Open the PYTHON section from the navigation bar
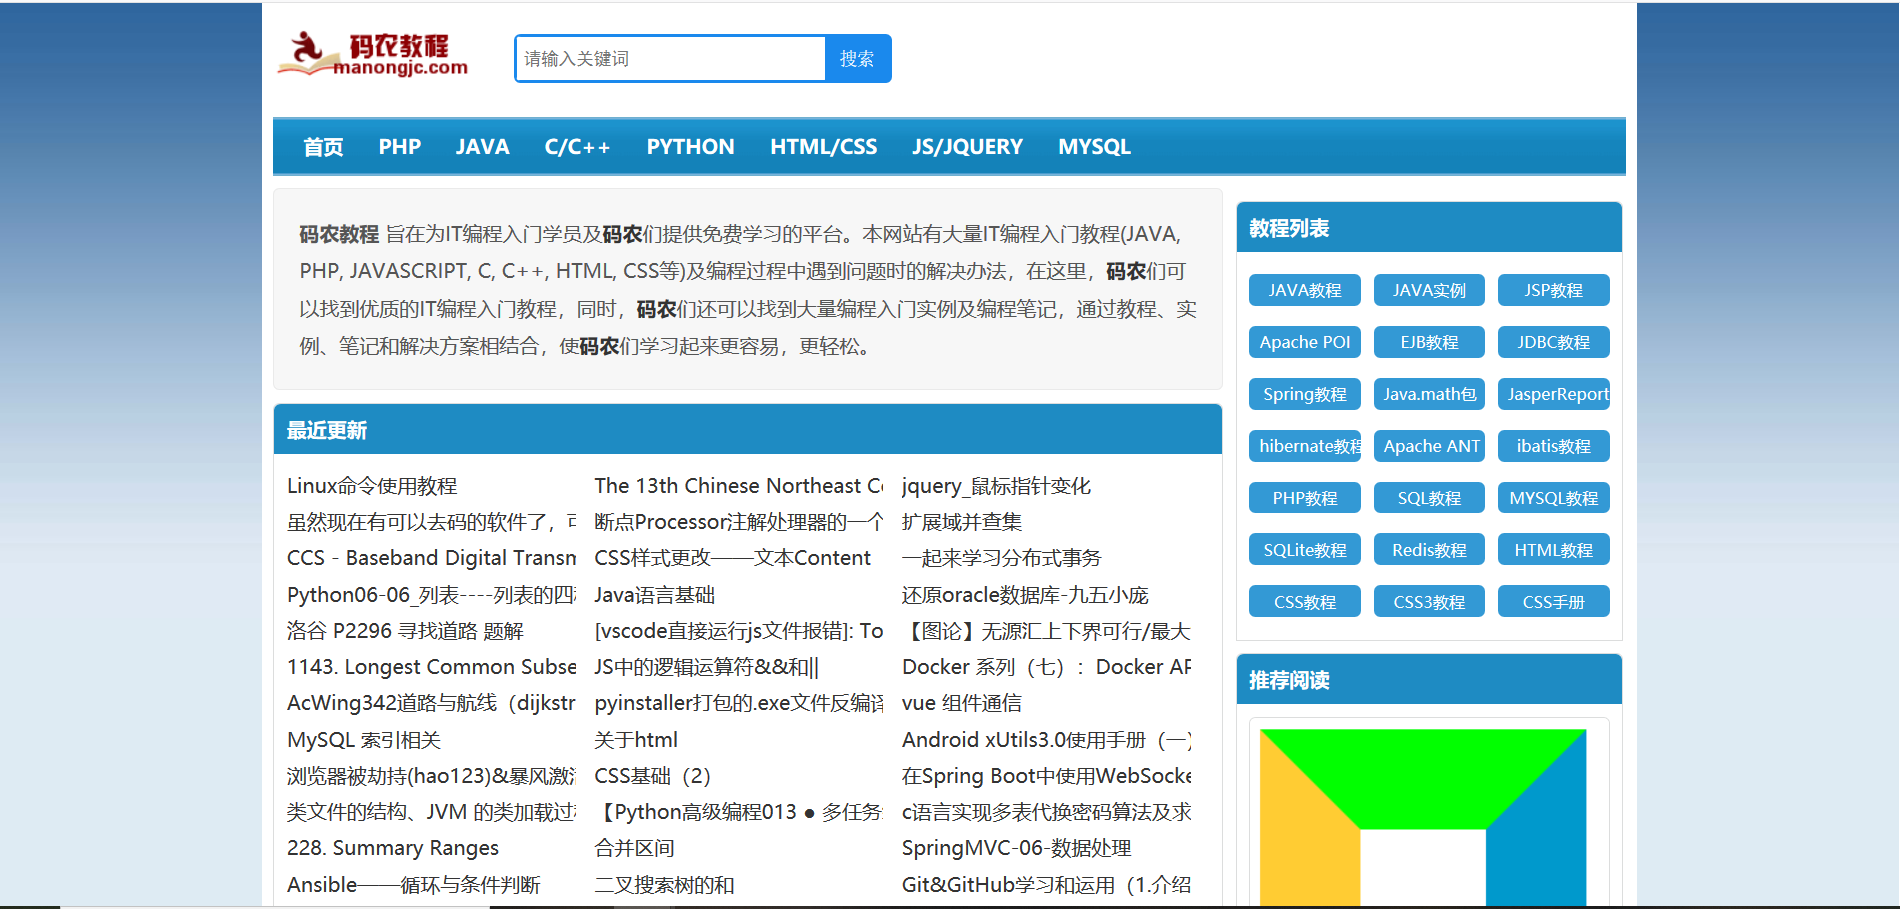 (x=690, y=146)
